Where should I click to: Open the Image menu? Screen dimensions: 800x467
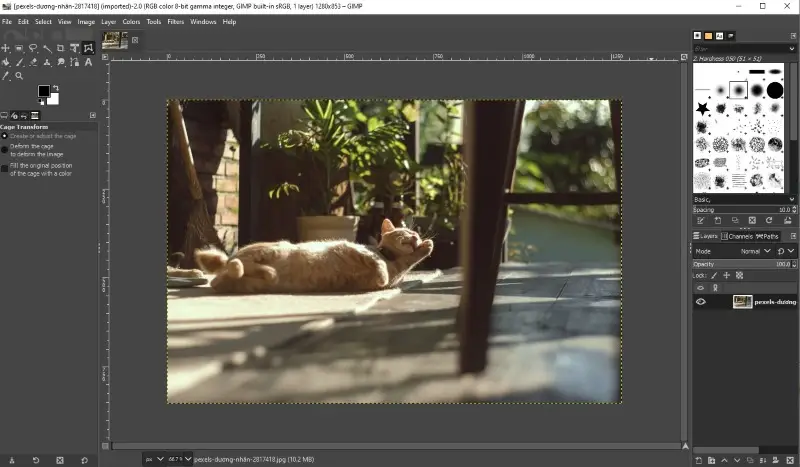coord(86,21)
